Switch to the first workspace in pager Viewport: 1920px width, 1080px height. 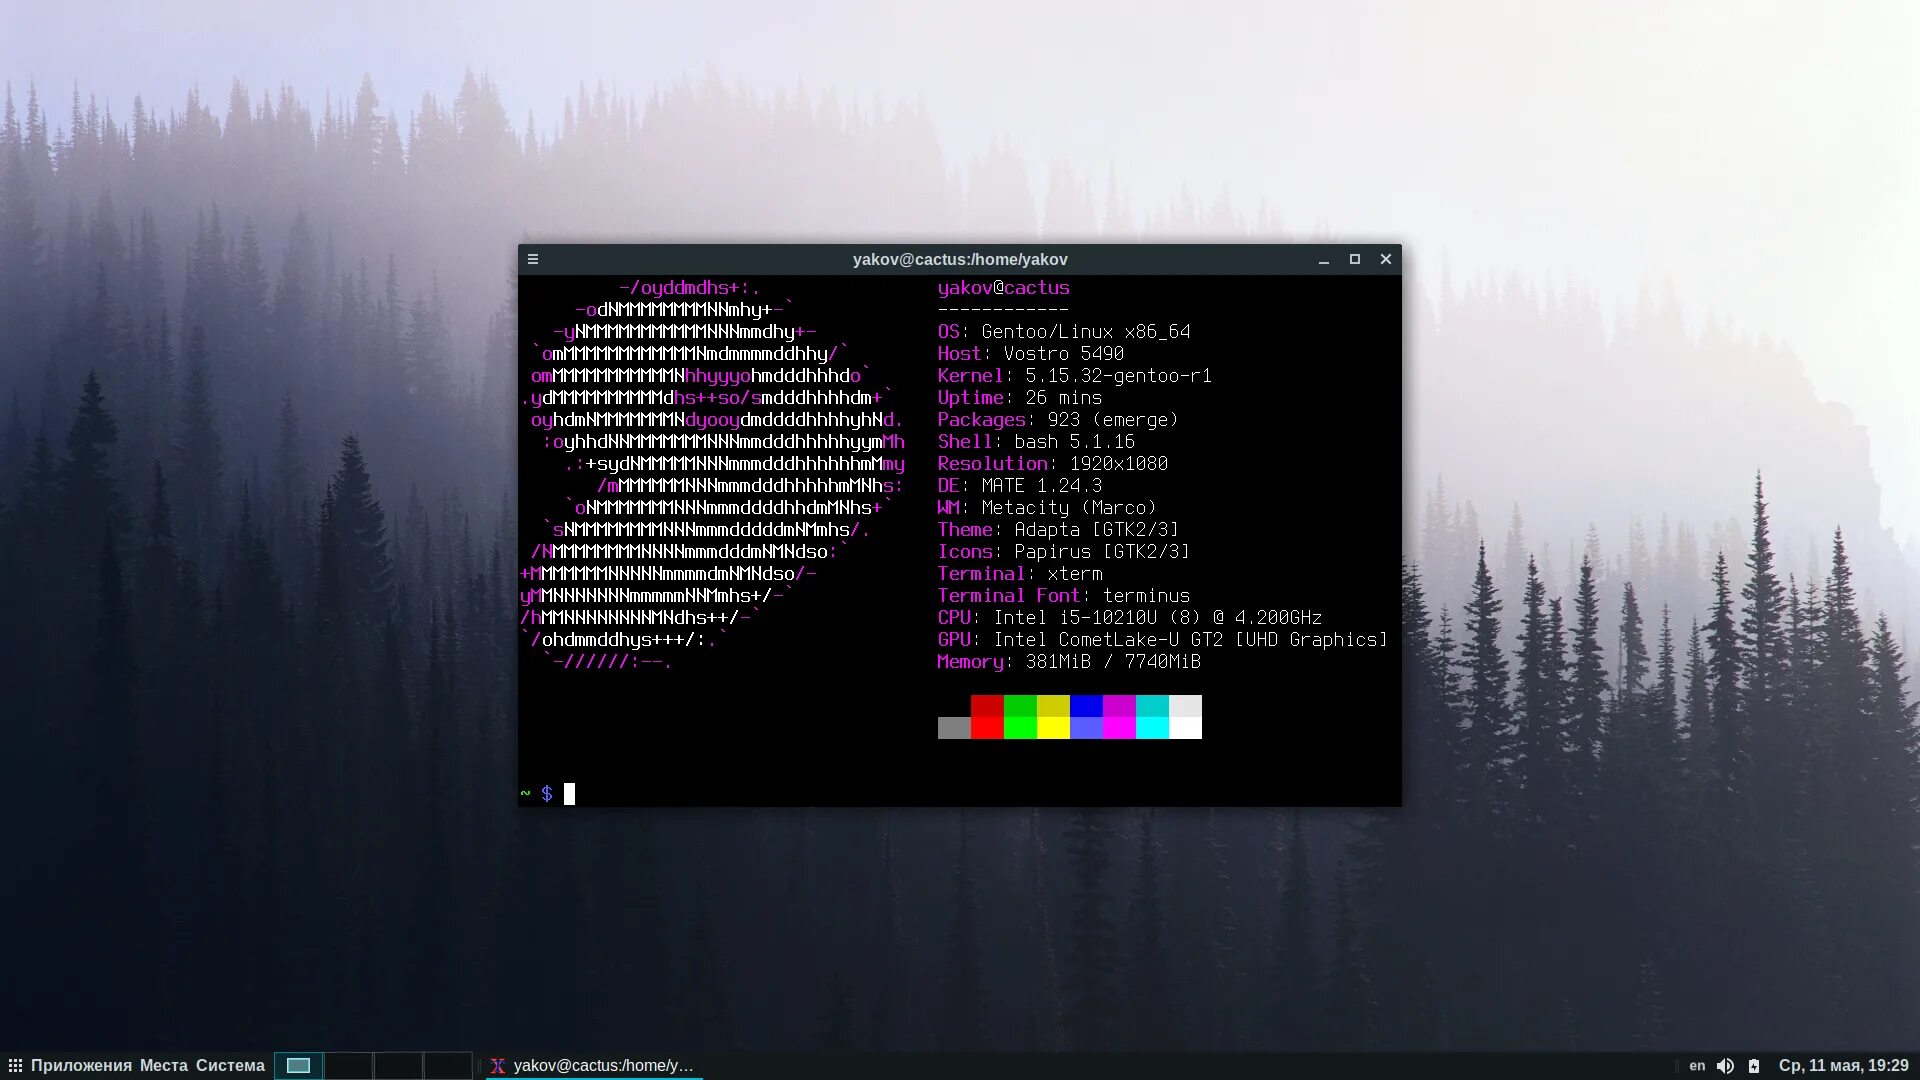pyautogui.click(x=298, y=1066)
